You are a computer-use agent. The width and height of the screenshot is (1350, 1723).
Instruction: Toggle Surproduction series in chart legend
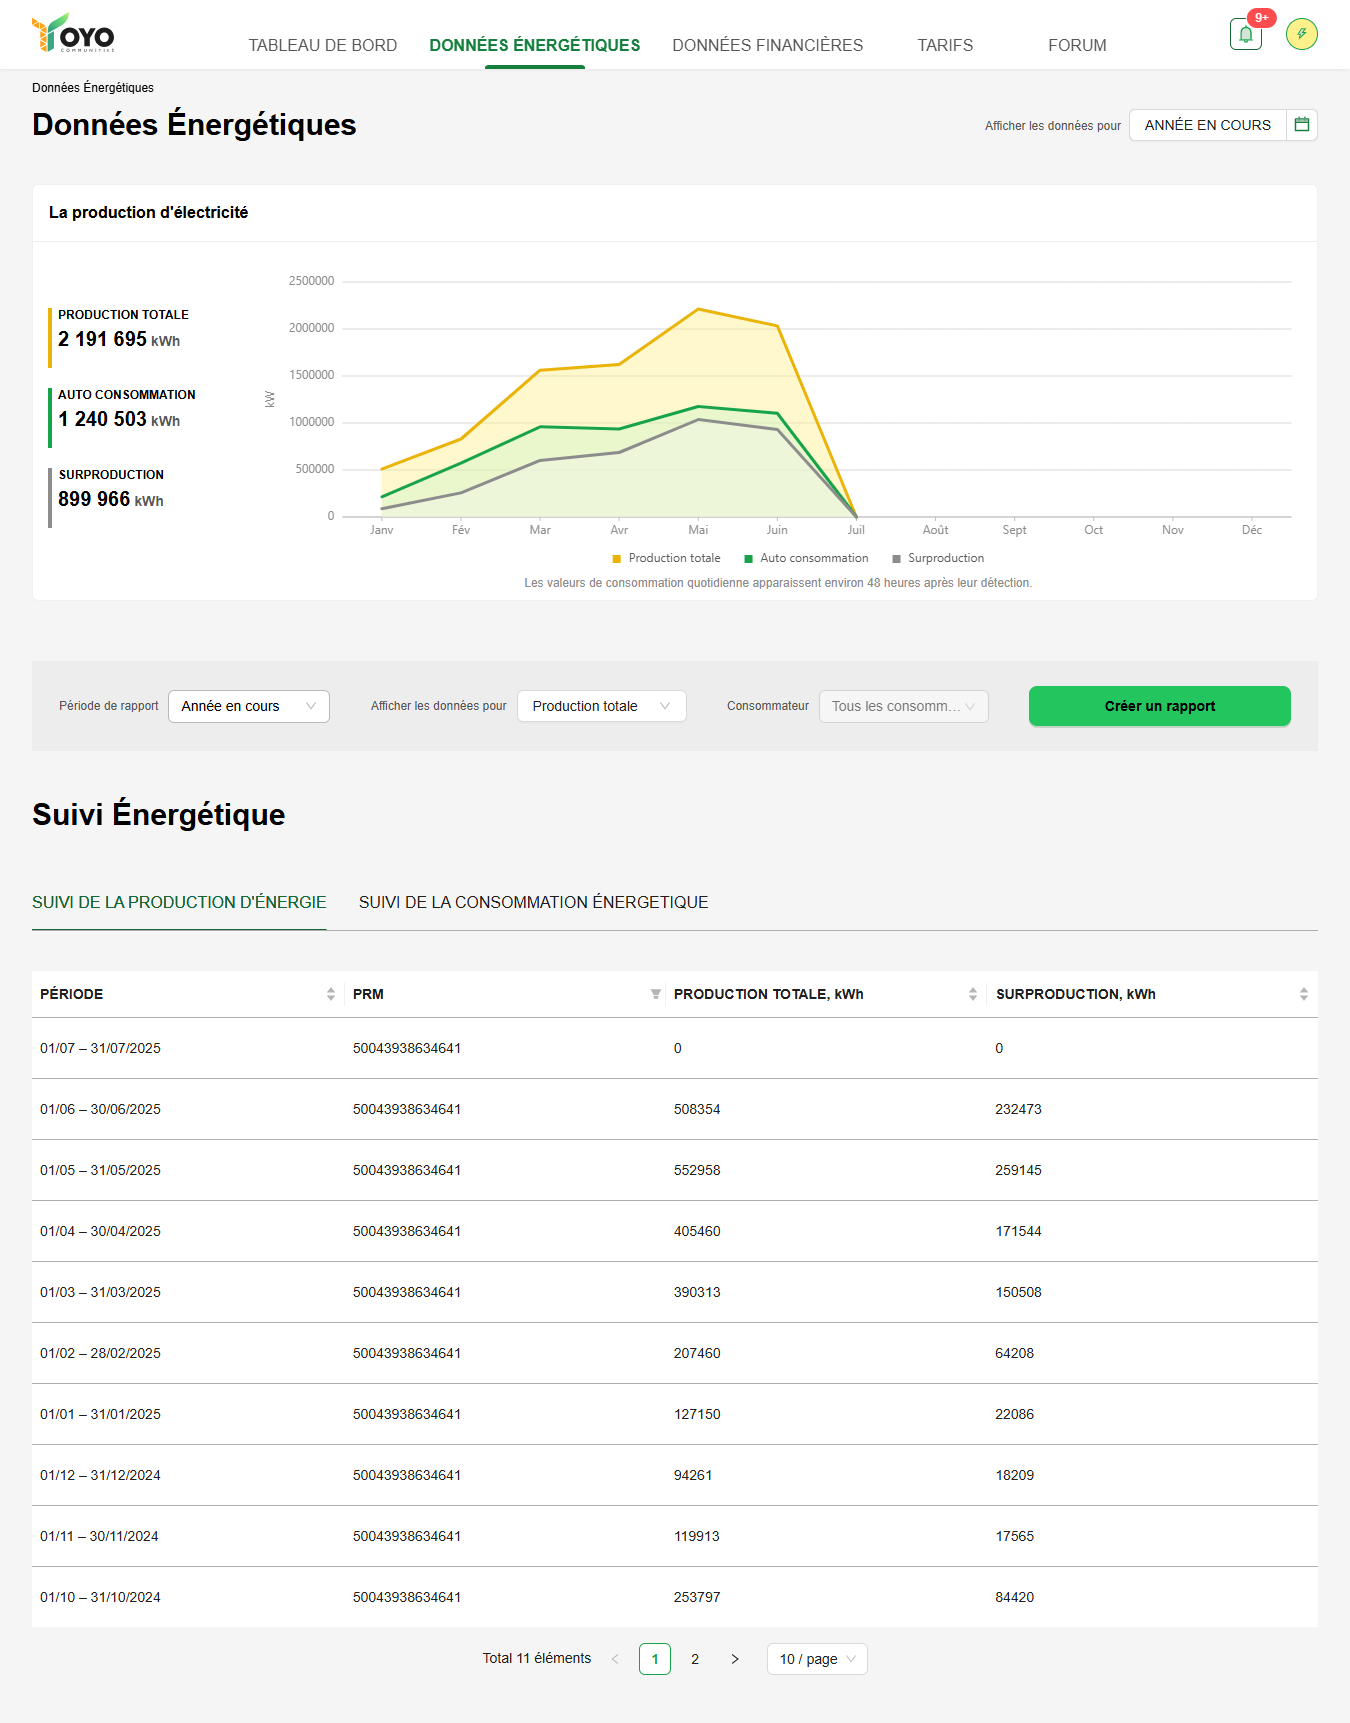click(938, 558)
